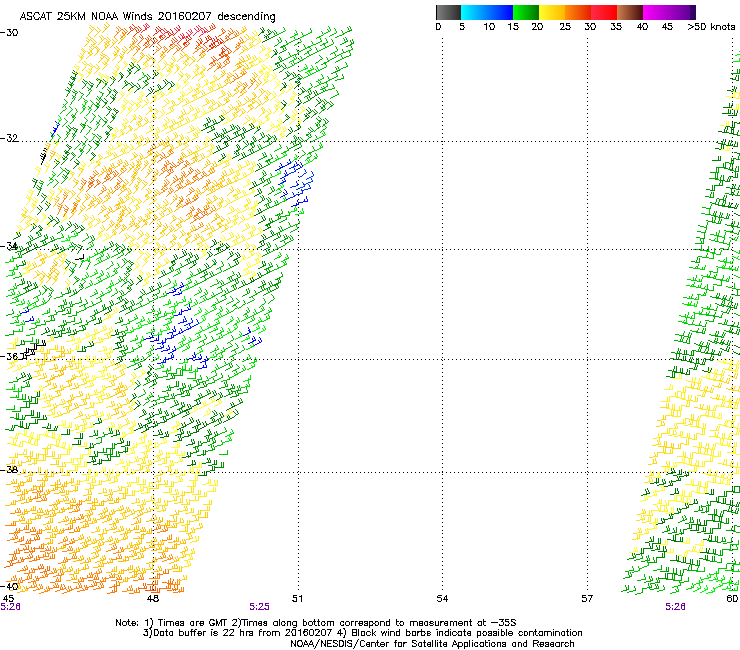
Task: Click the '>50 knots' legend label
Action: pos(711,27)
